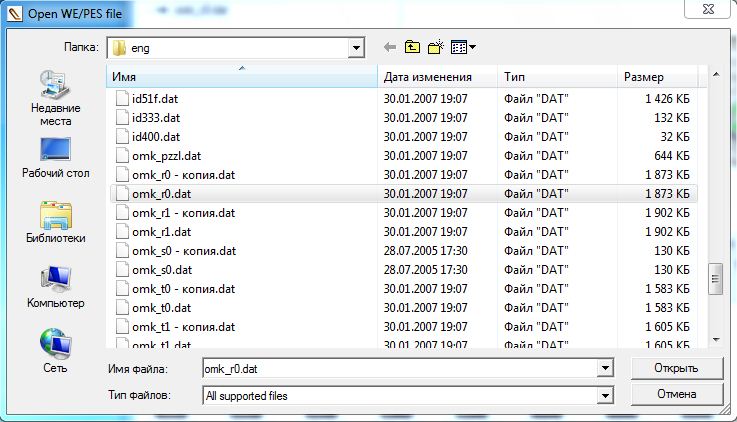This screenshot has width=737, height=422.
Task: Sort by Дата изменения column header
Action: [x=437, y=77]
